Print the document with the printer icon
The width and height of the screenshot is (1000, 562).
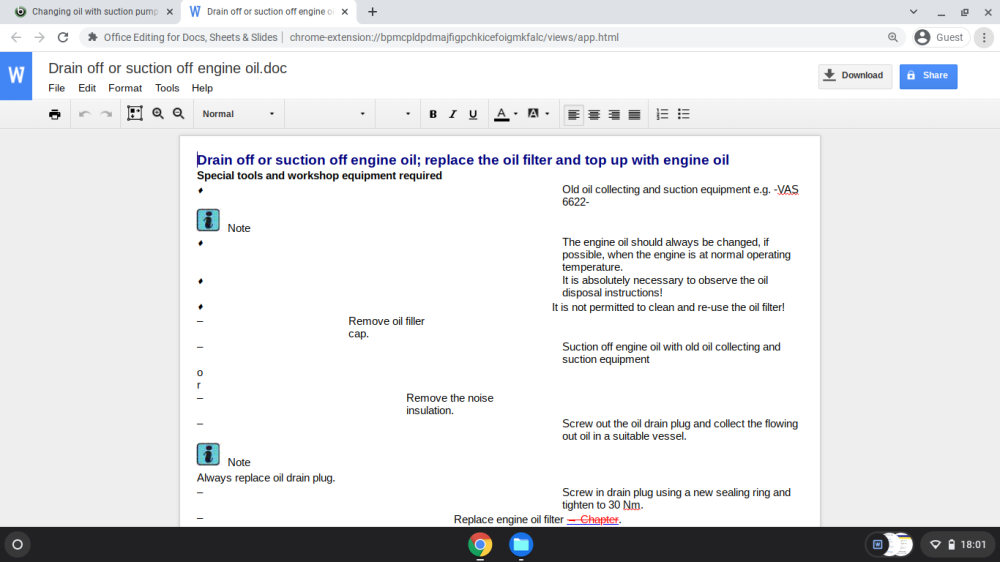55,114
